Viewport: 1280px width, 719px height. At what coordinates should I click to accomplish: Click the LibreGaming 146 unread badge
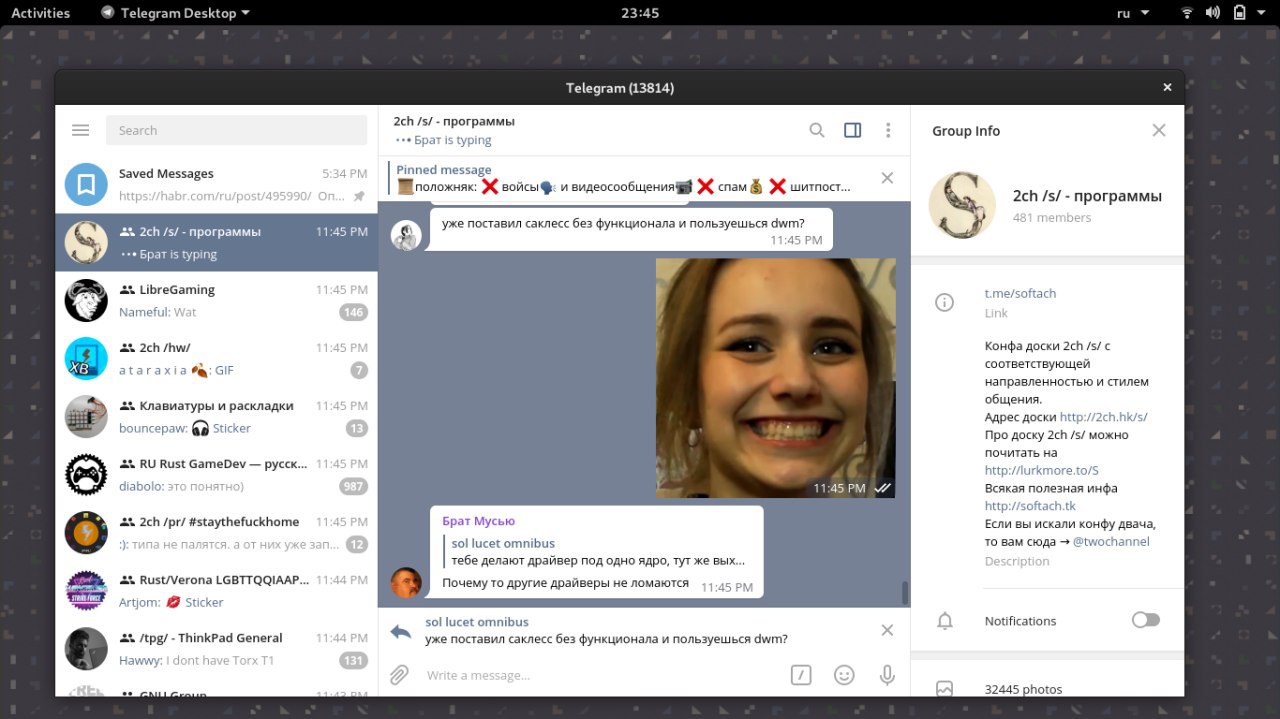pos(353,312)
